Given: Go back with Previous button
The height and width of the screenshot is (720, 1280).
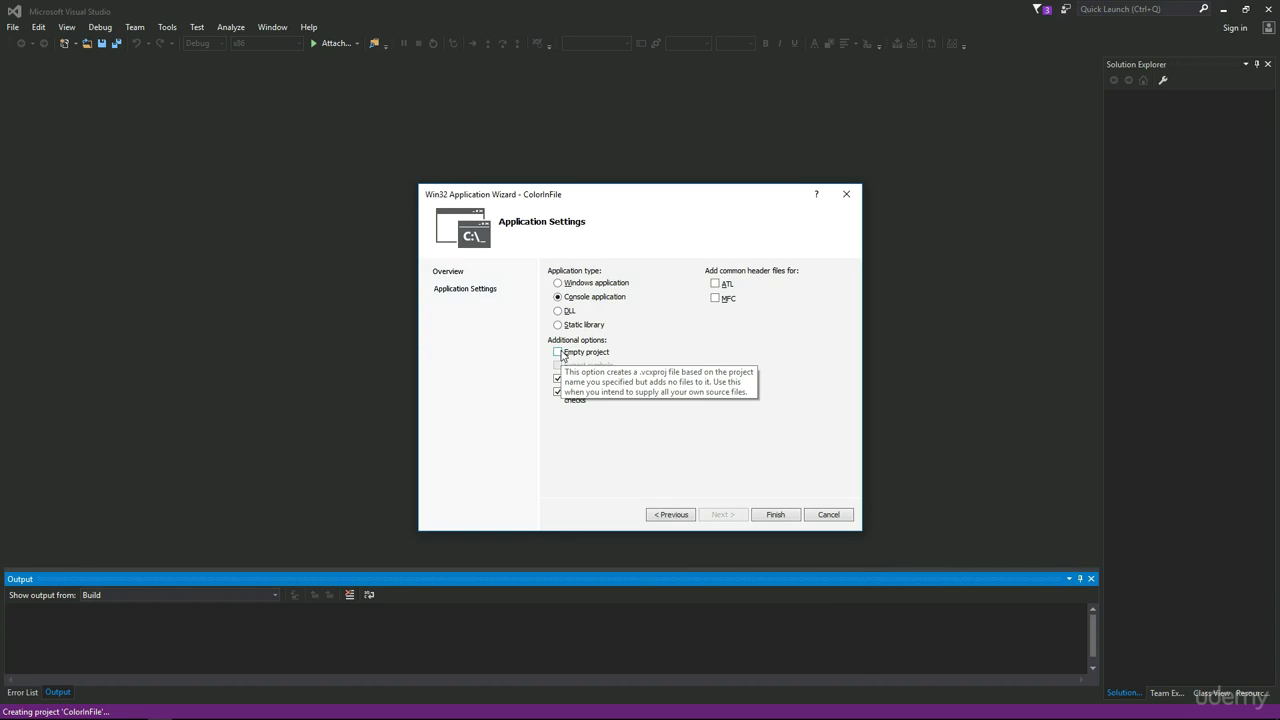Looking at the screenshot, I should click(x=671, y=515).
